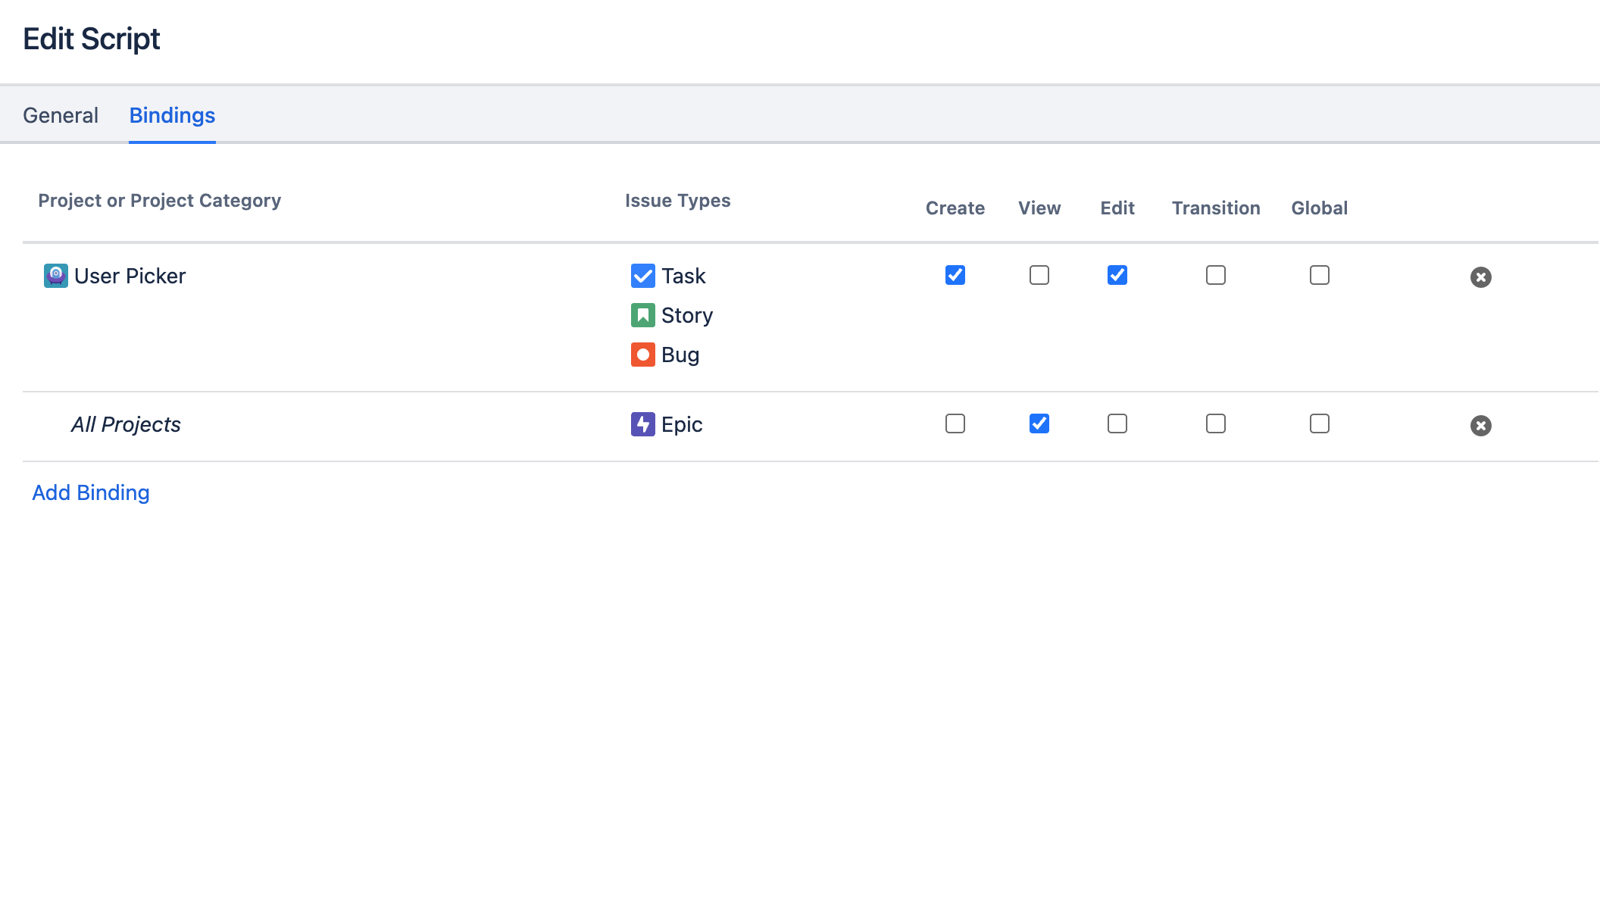This screenshot has width=1600, height=900.
Task: Uncheck Edit for User Picker binding
Action: [x=1117, y=275]
